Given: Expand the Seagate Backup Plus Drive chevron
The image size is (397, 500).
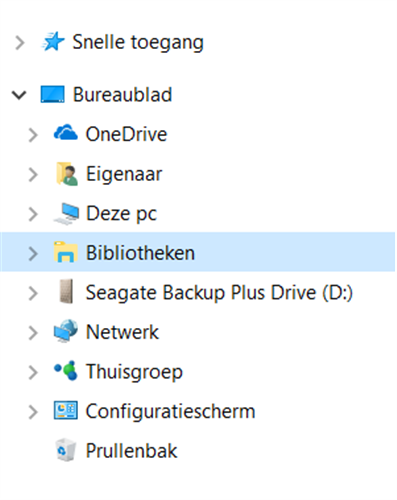Looking at the screenshot, I should tap(33, 293).
